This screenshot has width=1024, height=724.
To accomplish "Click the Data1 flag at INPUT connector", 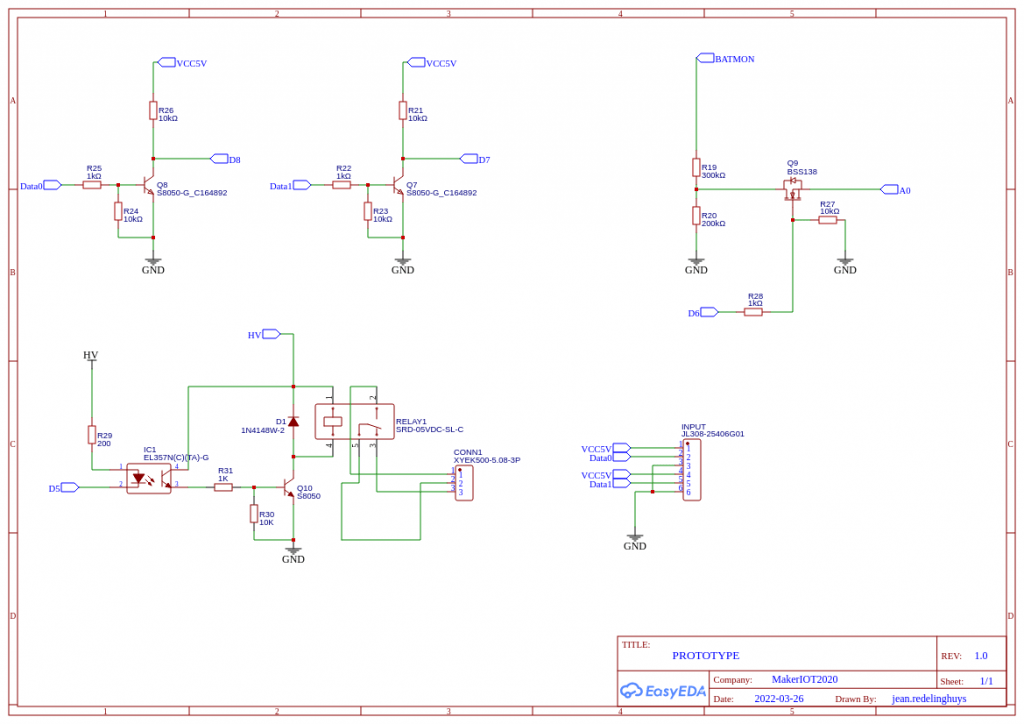I will (x=610, y=483).
